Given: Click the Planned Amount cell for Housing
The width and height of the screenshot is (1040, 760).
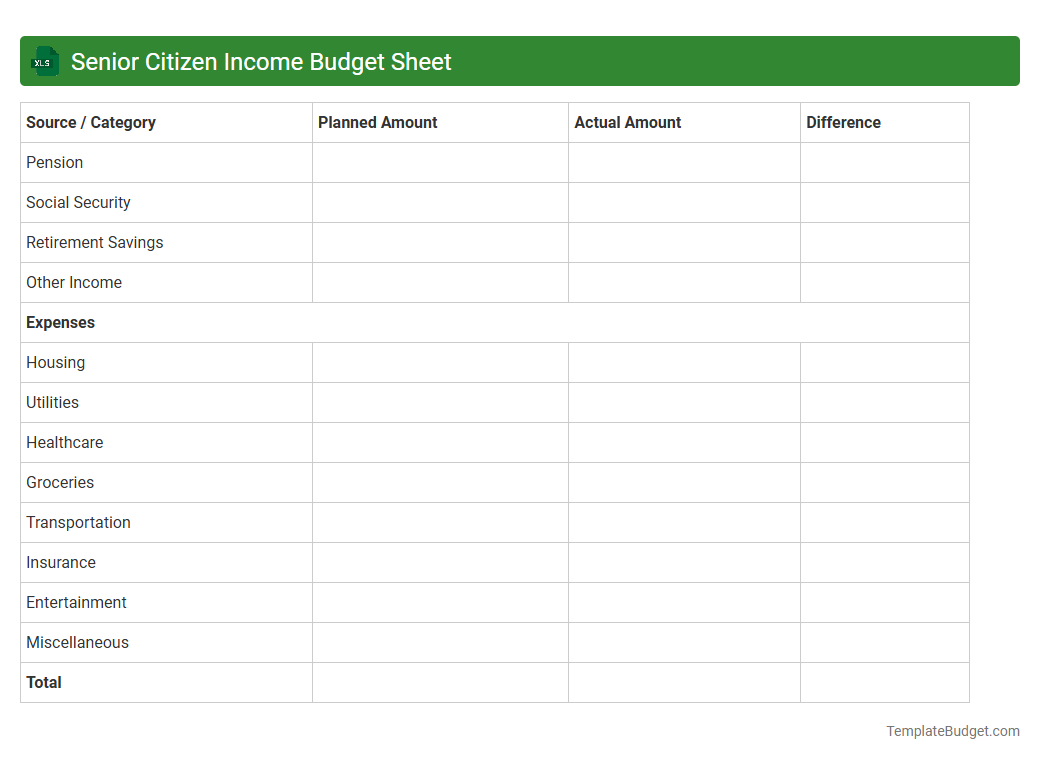Looking at the screenshot, I should point(440,362).
